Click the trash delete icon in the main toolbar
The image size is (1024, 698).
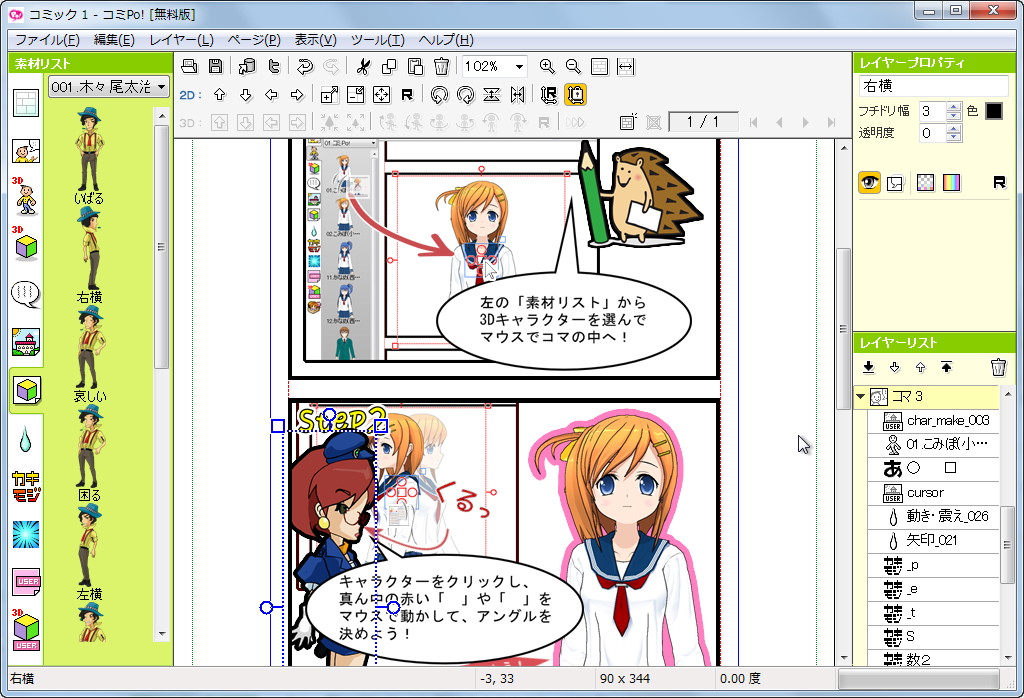click(x=440, y=67)
